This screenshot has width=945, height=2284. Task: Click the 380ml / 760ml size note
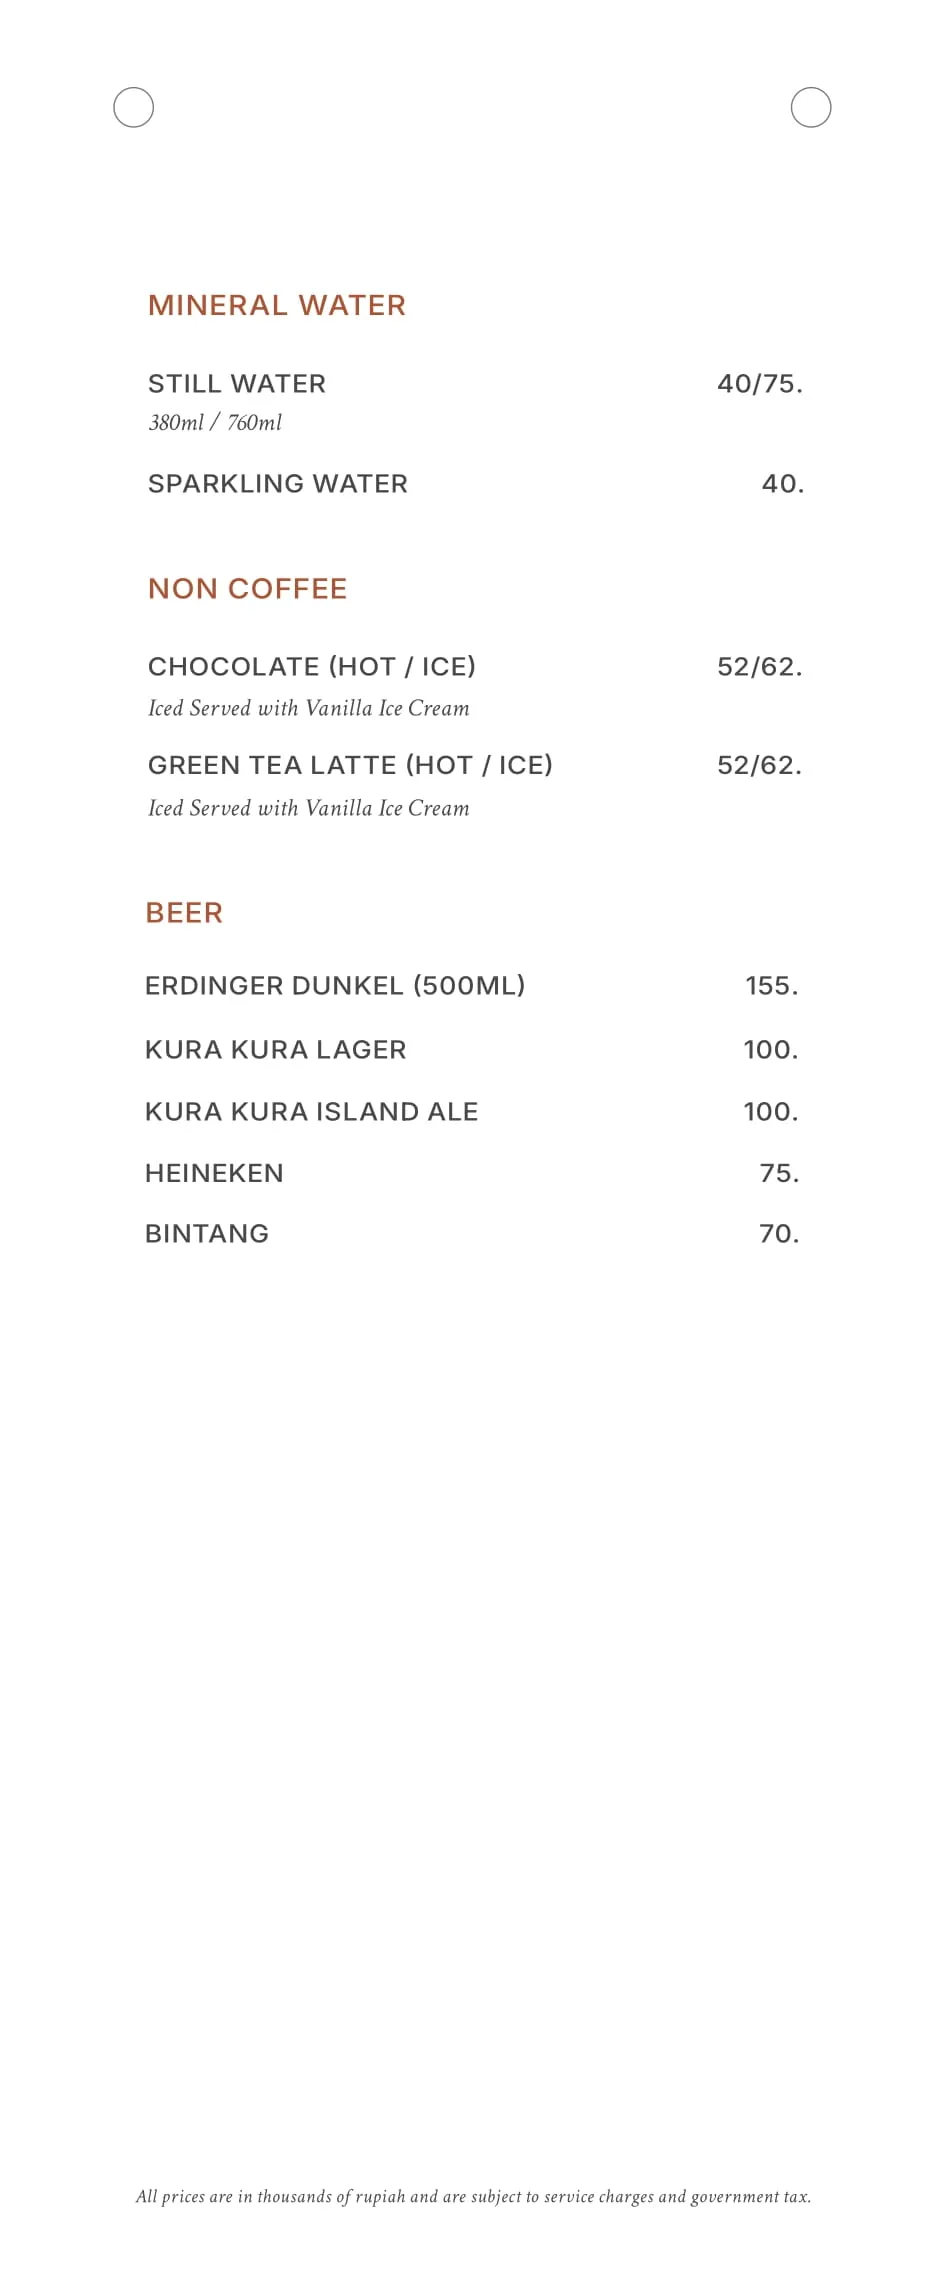pos(215,423)
